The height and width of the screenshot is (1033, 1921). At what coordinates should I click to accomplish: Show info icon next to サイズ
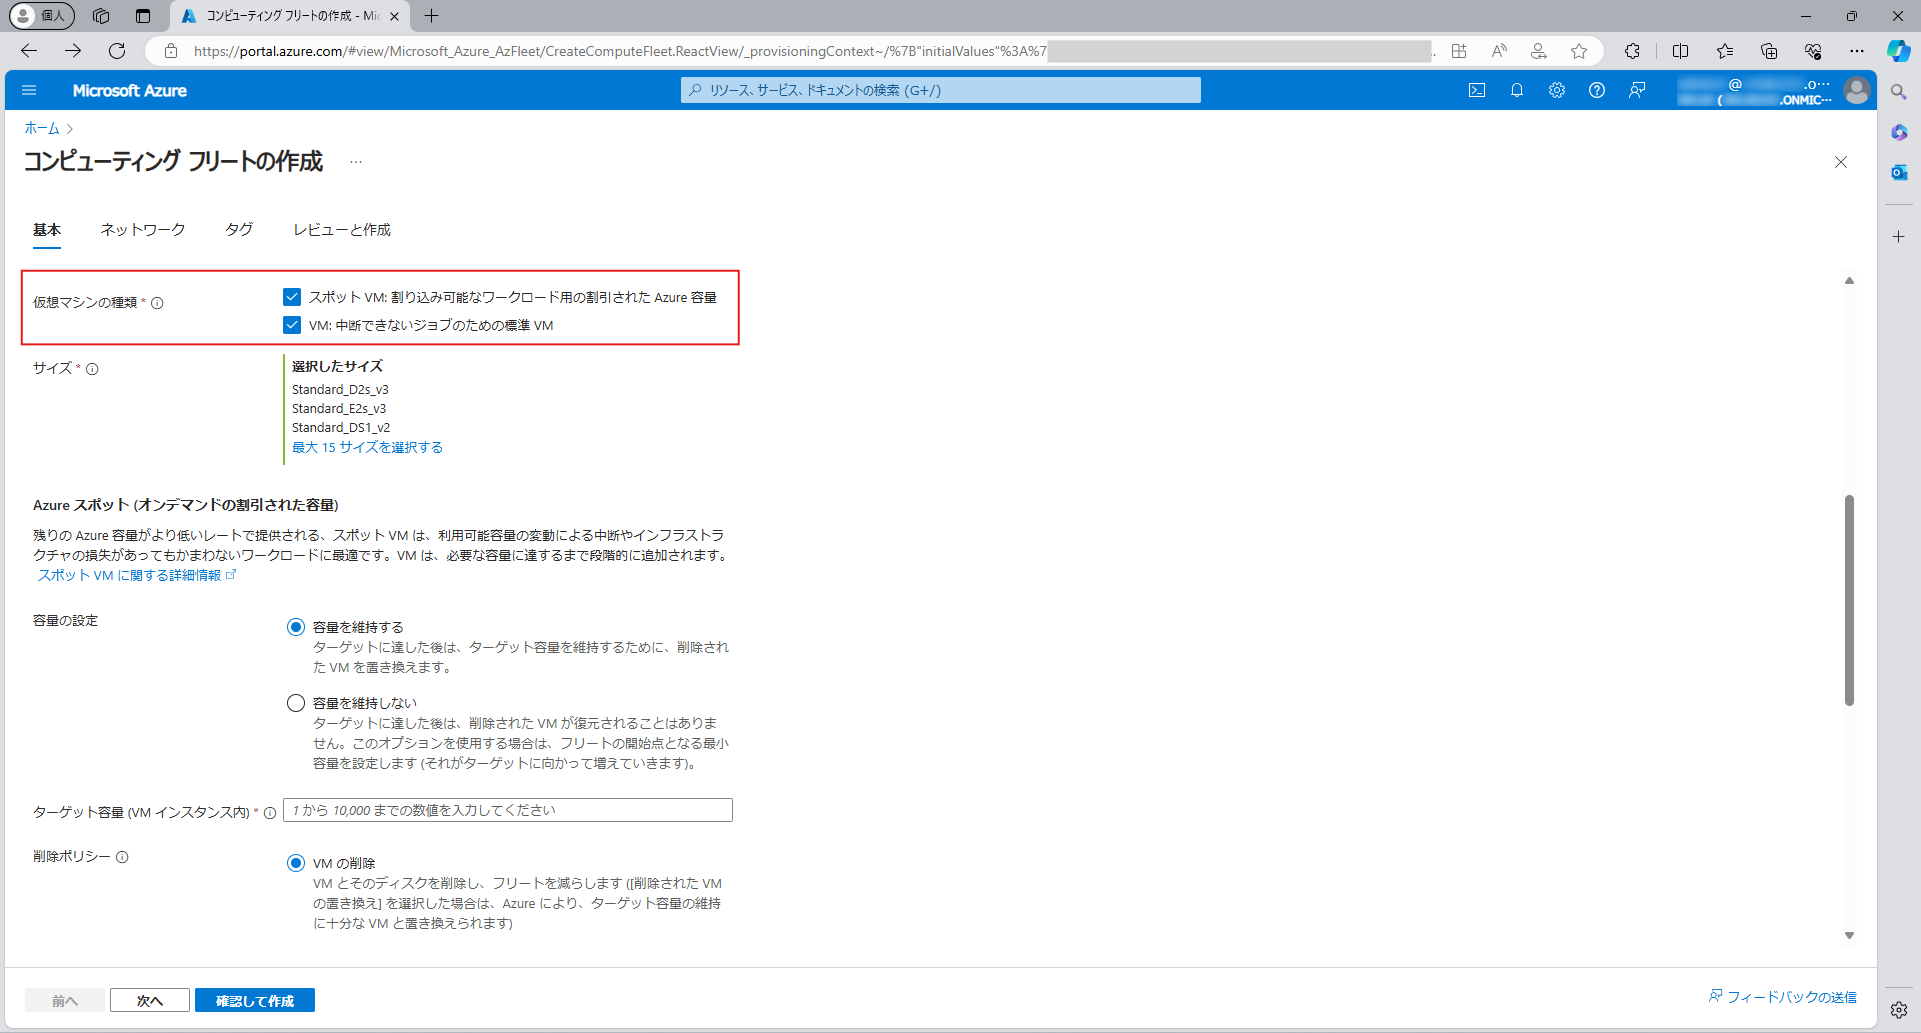tap(92, 369)
